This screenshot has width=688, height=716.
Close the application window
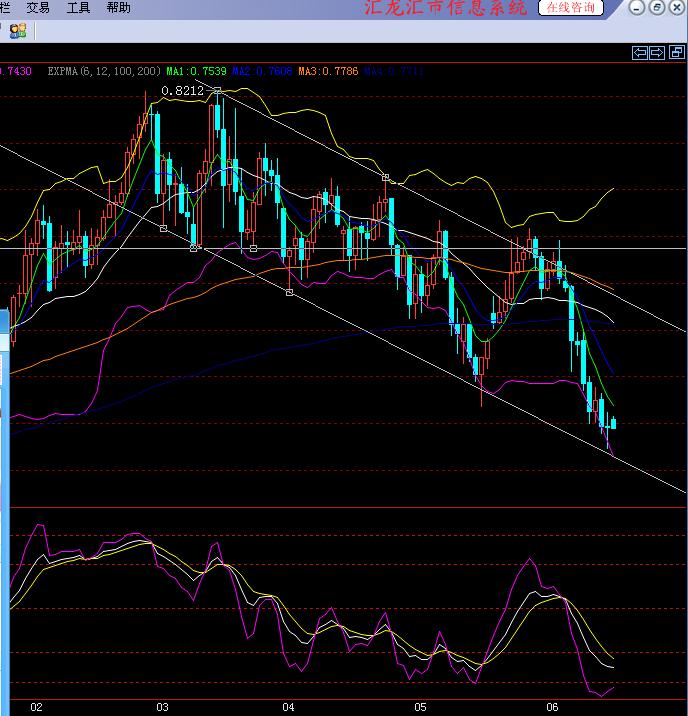(x=677, y=7)
